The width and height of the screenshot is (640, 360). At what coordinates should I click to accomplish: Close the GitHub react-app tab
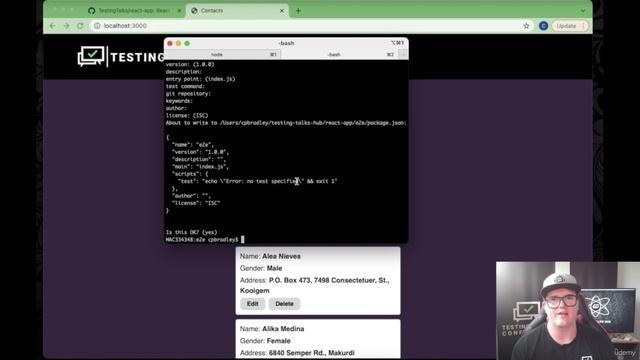179,11
